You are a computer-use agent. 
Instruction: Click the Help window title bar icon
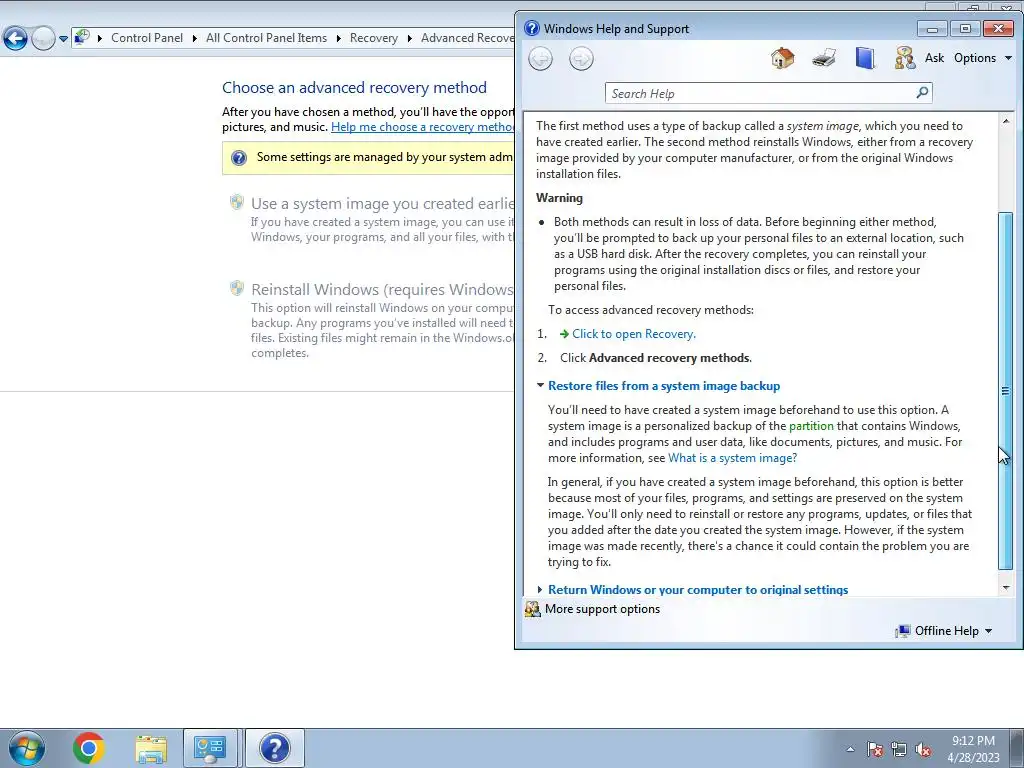(x=532, y=28)
